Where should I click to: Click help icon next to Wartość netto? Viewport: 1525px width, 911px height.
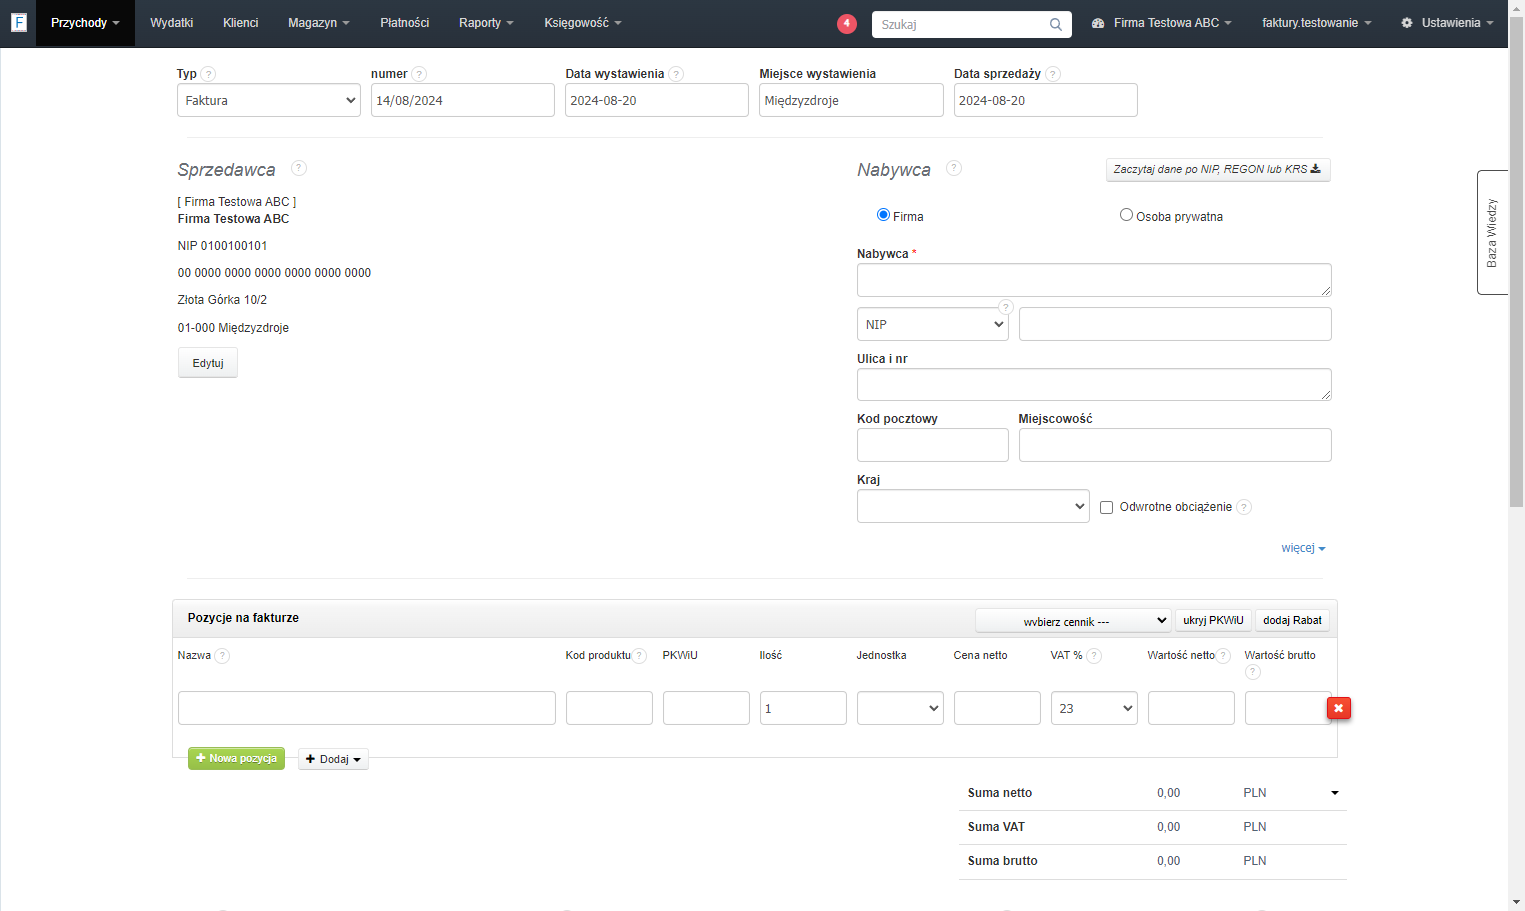click(1223, 656)
